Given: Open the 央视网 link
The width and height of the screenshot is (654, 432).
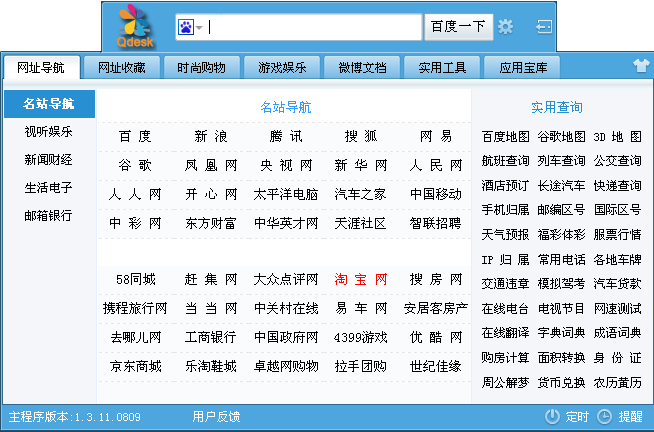Looking at the screenshot, I should [285, 166].
